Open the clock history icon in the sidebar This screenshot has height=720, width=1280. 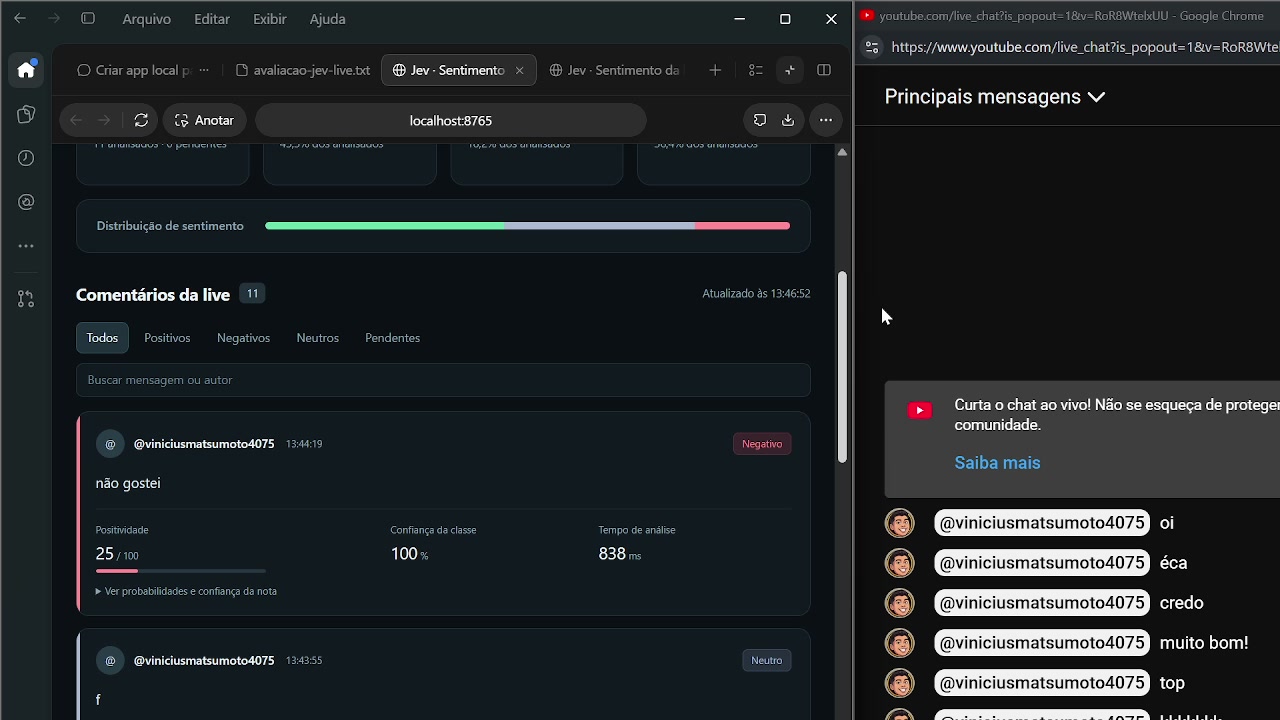coord(26,158)
